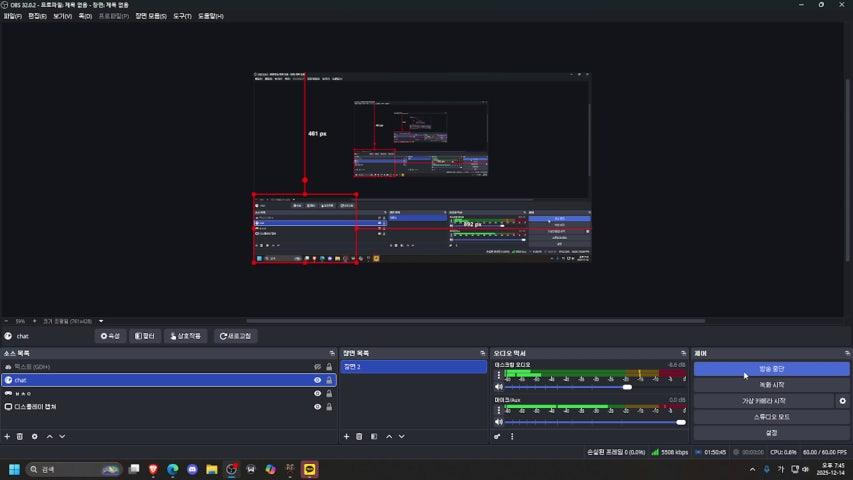The height and width of the screenshot is (480, 853).
Task: Mute the desktop audio speaker icon
Action: 498,387
